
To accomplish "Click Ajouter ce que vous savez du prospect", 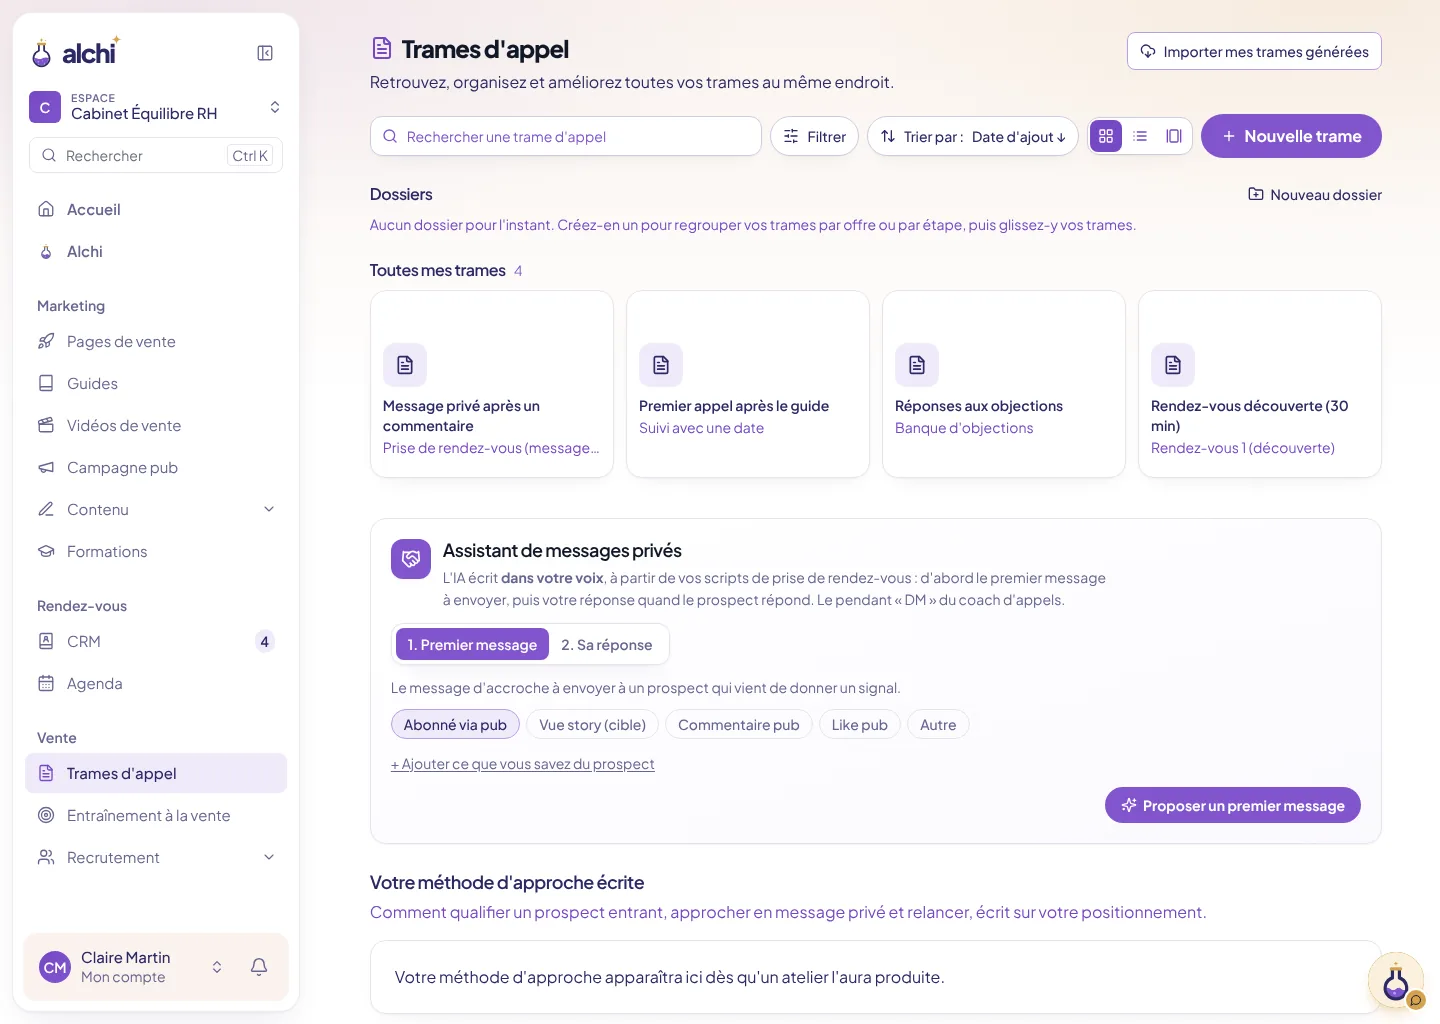I will 522,764.
